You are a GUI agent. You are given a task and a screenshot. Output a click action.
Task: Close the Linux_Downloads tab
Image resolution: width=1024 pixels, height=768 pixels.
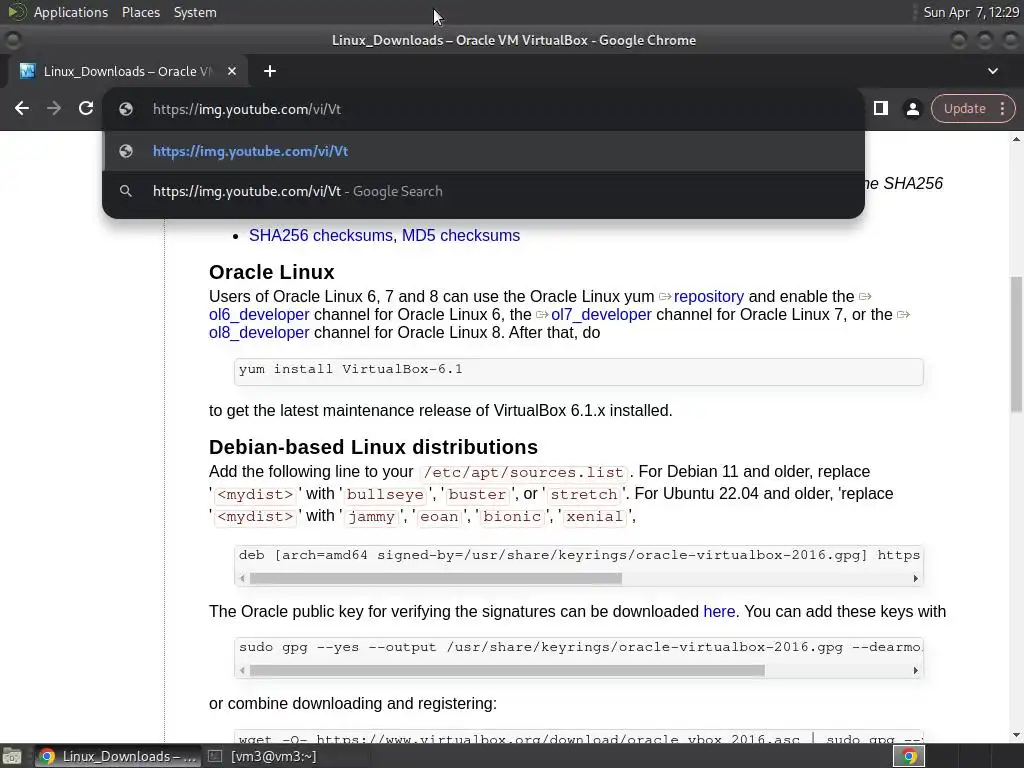tap(232, 71)
